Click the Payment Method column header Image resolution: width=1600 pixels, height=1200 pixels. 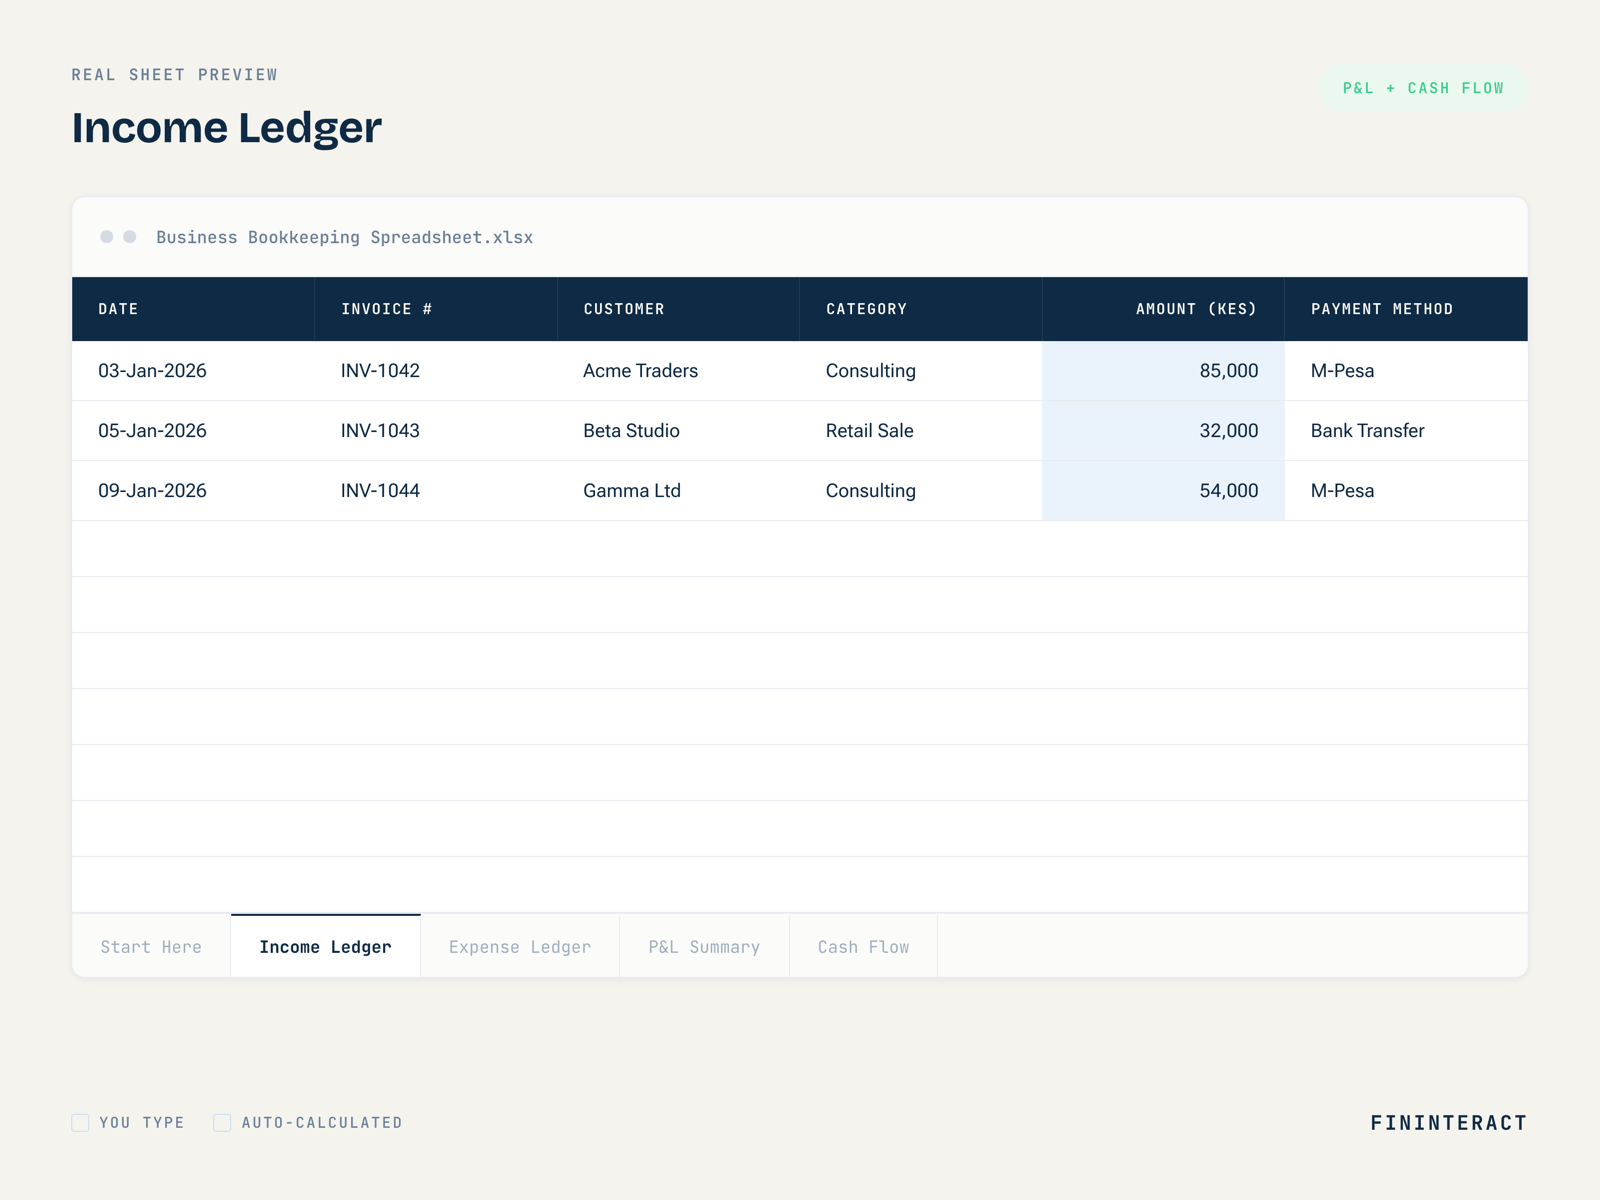[x=1406, y=309]
